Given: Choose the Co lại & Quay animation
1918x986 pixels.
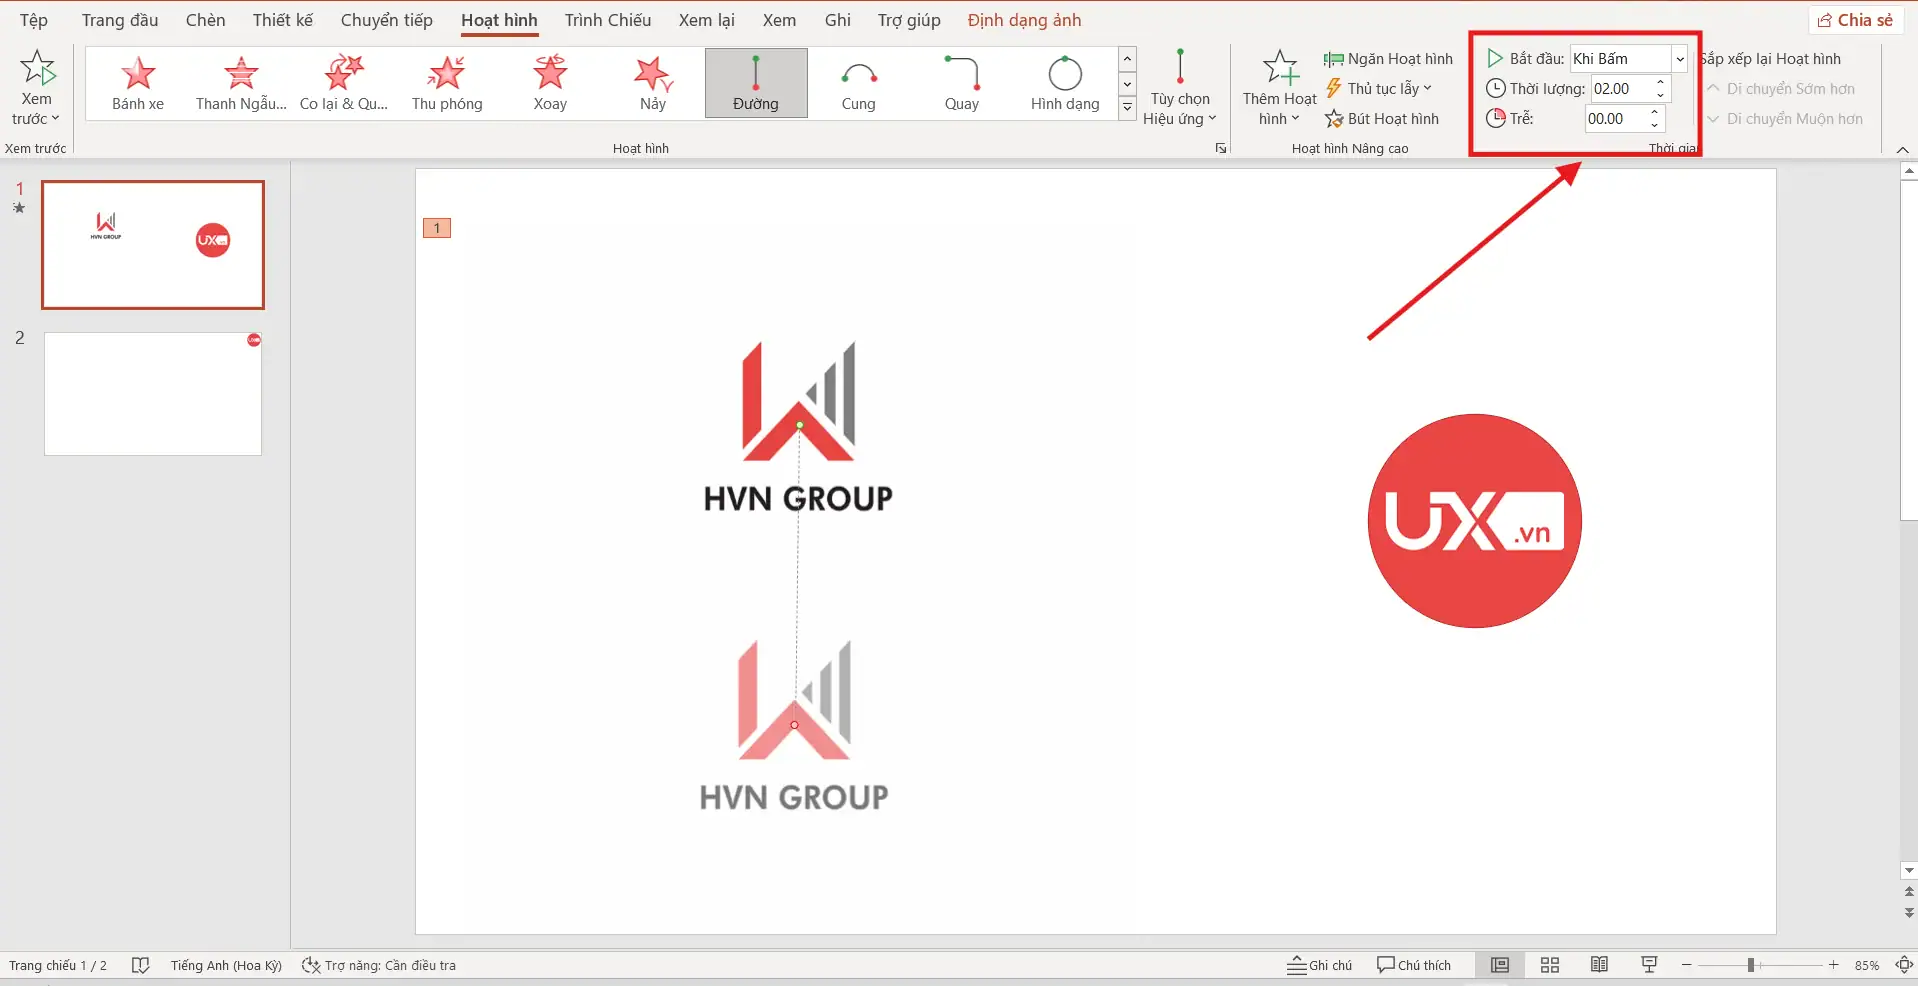Looking at the screenshot, I should (x=344, y=83).
